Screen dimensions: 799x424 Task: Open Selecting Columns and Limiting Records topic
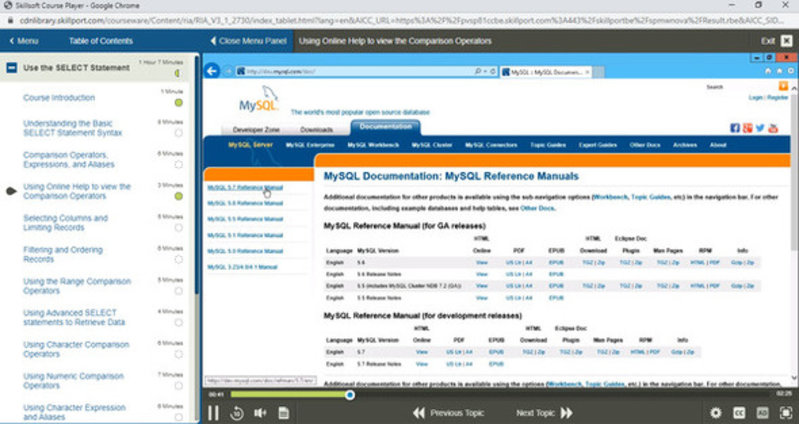coord(65,223)
